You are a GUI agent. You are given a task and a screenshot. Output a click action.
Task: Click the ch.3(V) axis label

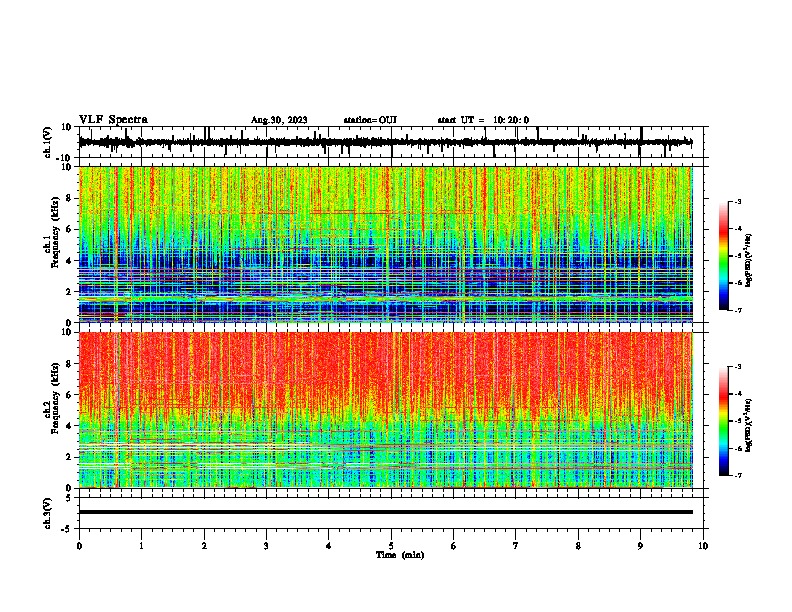48,513
